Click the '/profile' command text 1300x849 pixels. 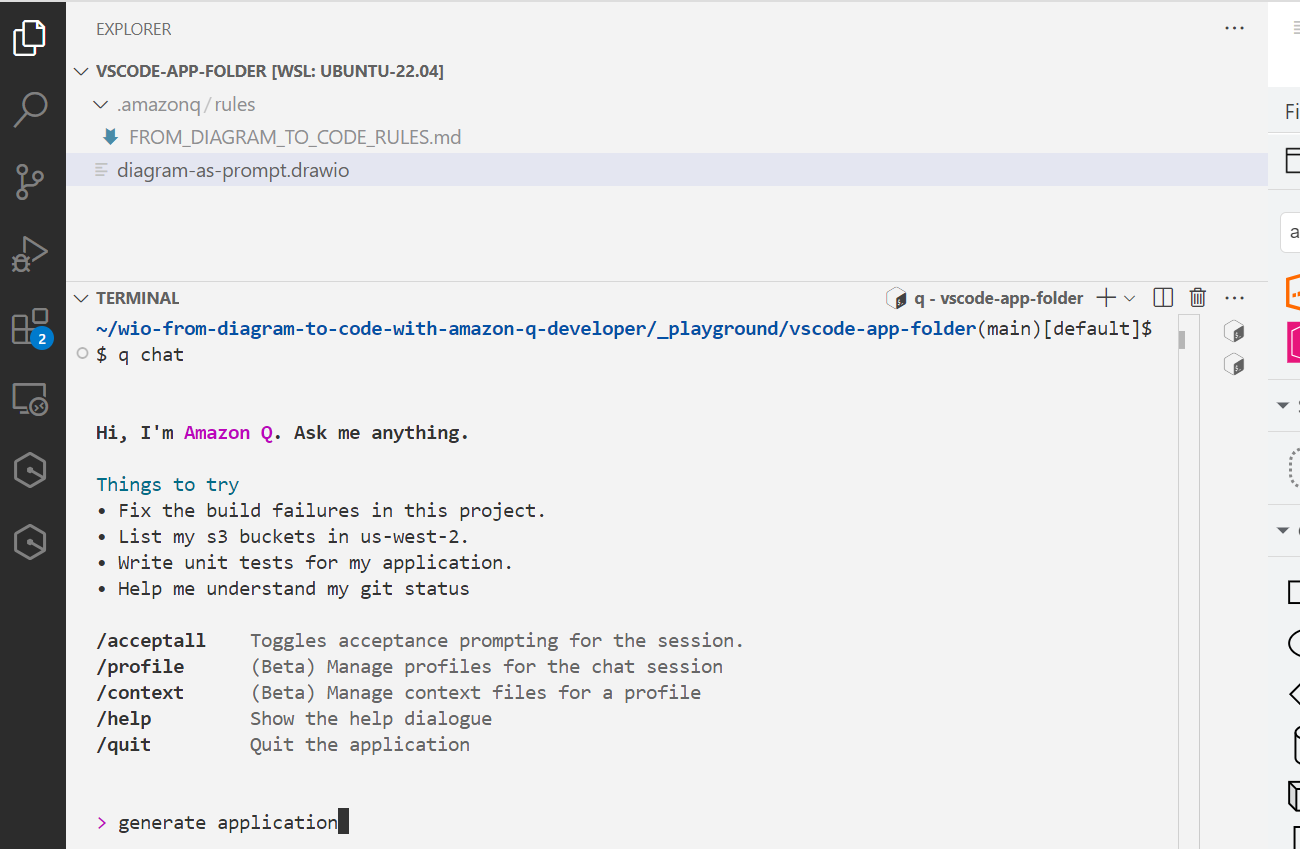pyautogui.click(x=140, y=666)
